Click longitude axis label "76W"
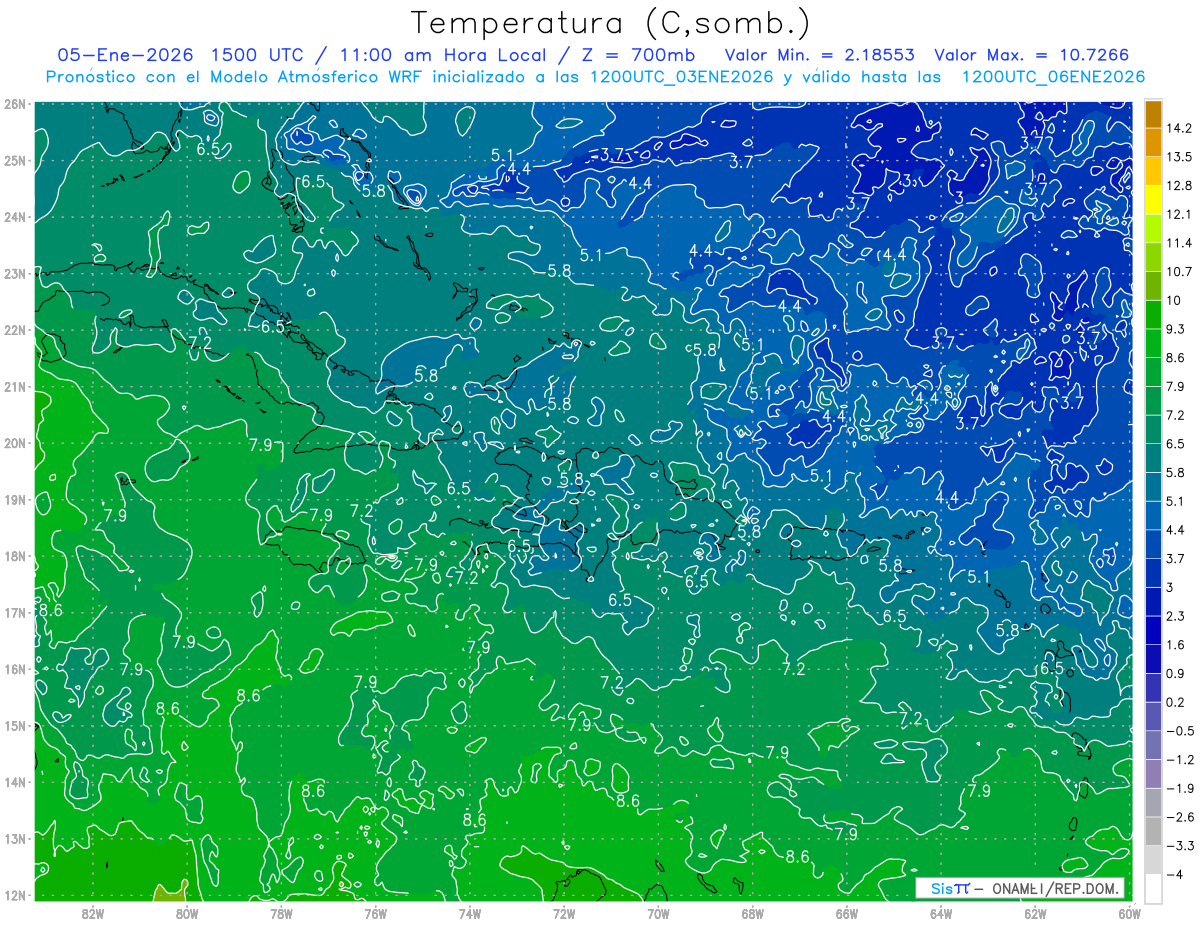Screen dimensions: 1200x927 (x=375, y=913)
